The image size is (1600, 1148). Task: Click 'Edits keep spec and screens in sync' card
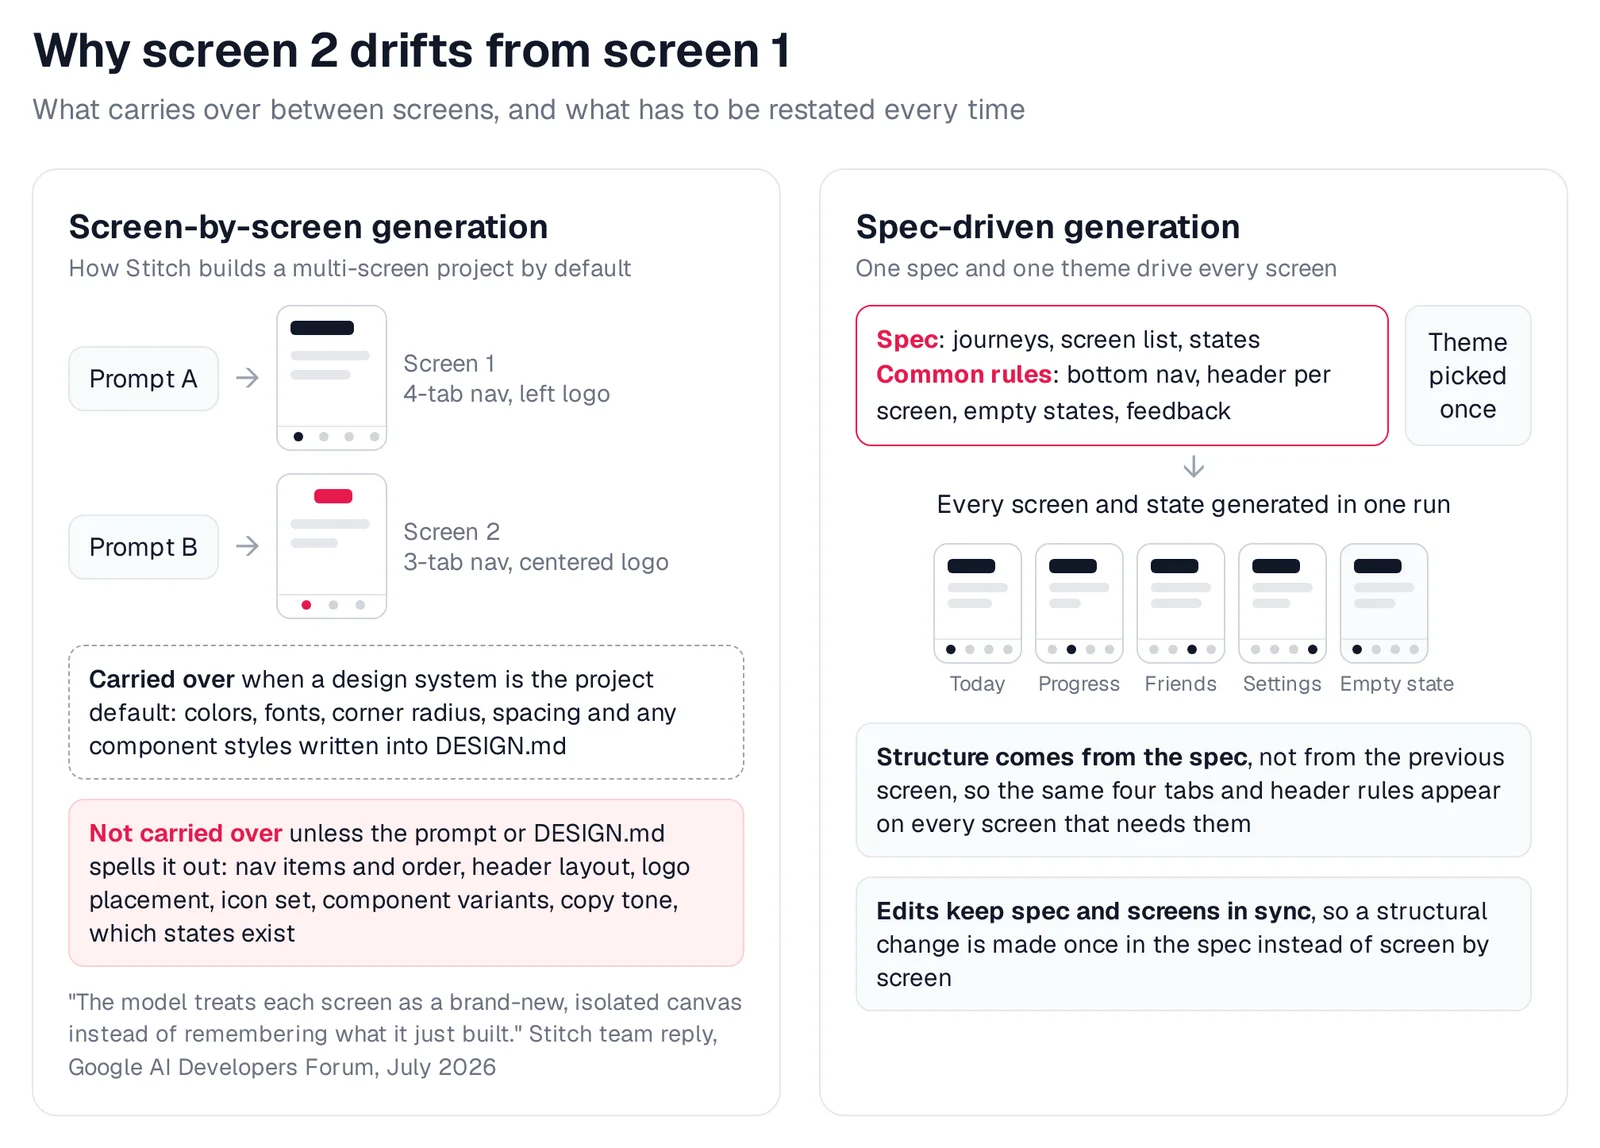1193,944
